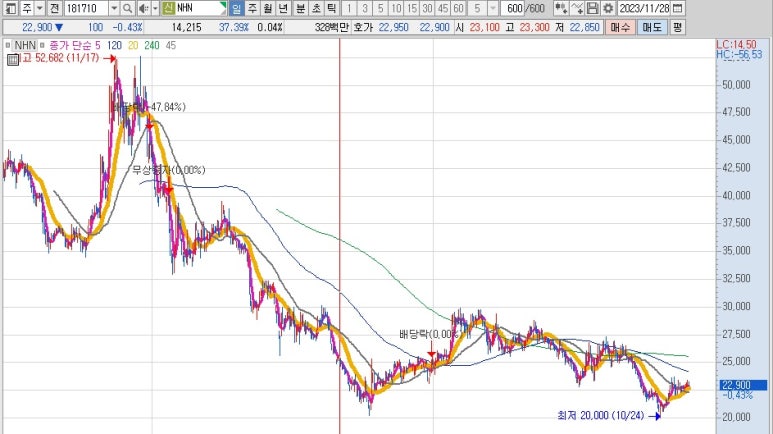Click the NHN legend label
Viewport: 773px width, 434px height.
25,45
